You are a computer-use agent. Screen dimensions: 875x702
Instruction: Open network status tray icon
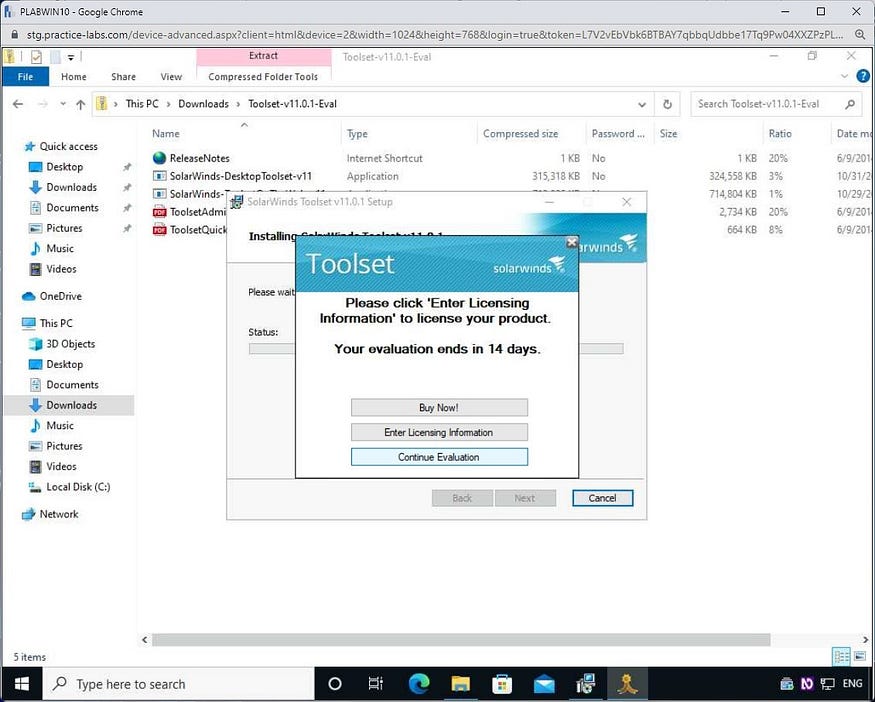828,684
